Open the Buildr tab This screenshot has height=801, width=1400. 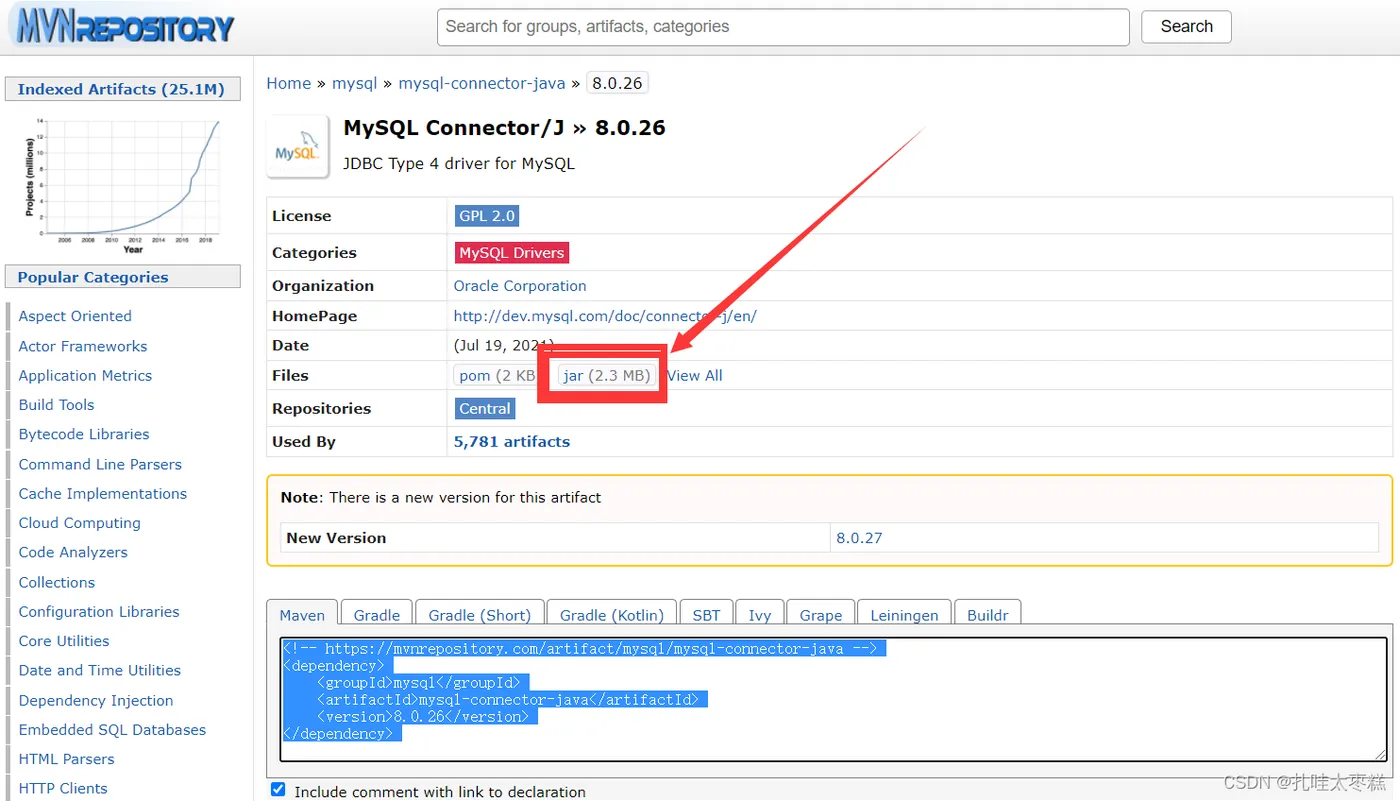click(x=987, y=614)
